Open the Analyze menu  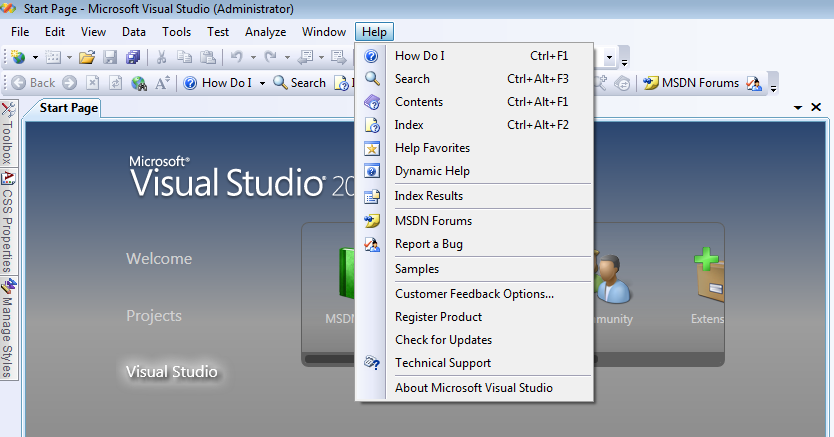click(265, 32)
